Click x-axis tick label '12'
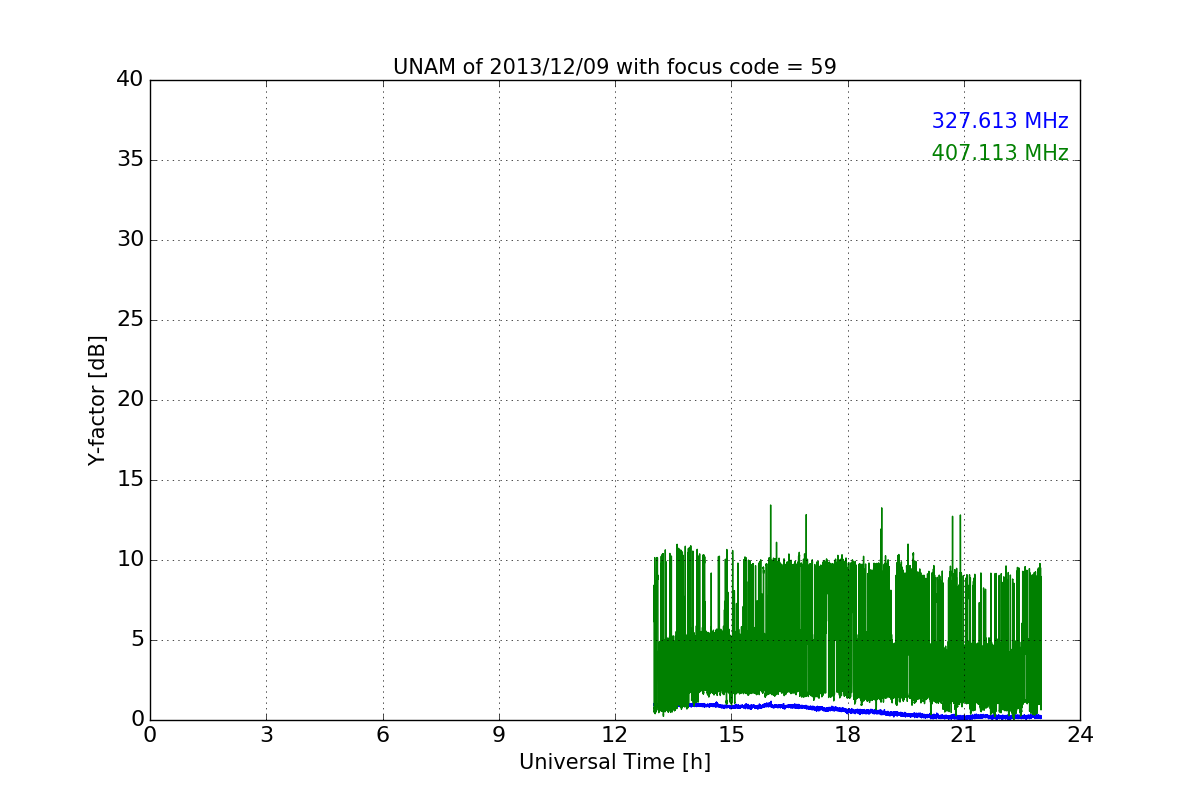The width and height of the screenshot is (1200, 800). (x=615, y=735)
